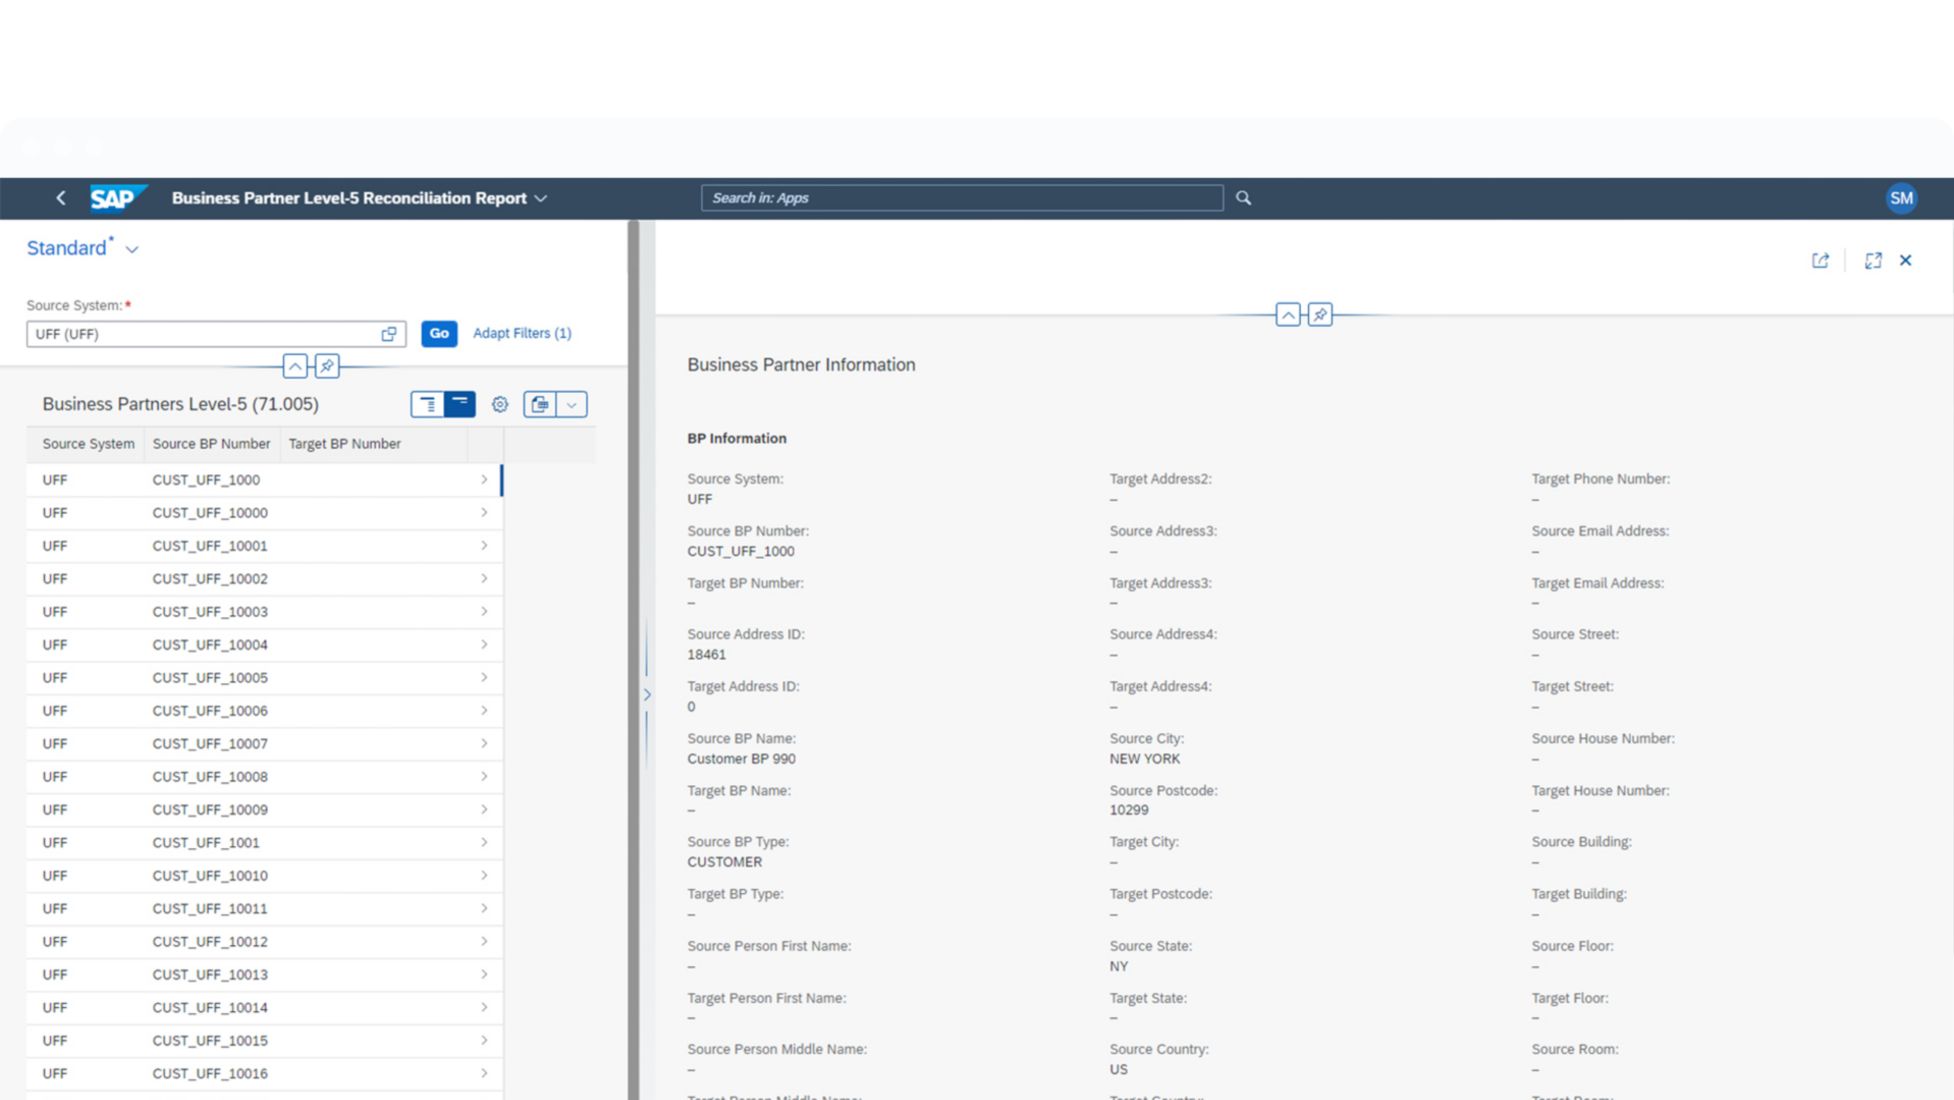This screenshot has height=1100, width=1954.
Task: Toggle hide details table view
Action: pyautogui.click(x=460, y=404)
